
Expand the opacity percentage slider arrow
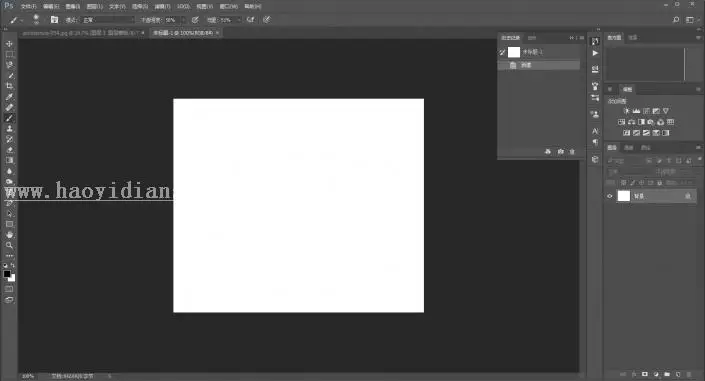[x=183, y=20]
